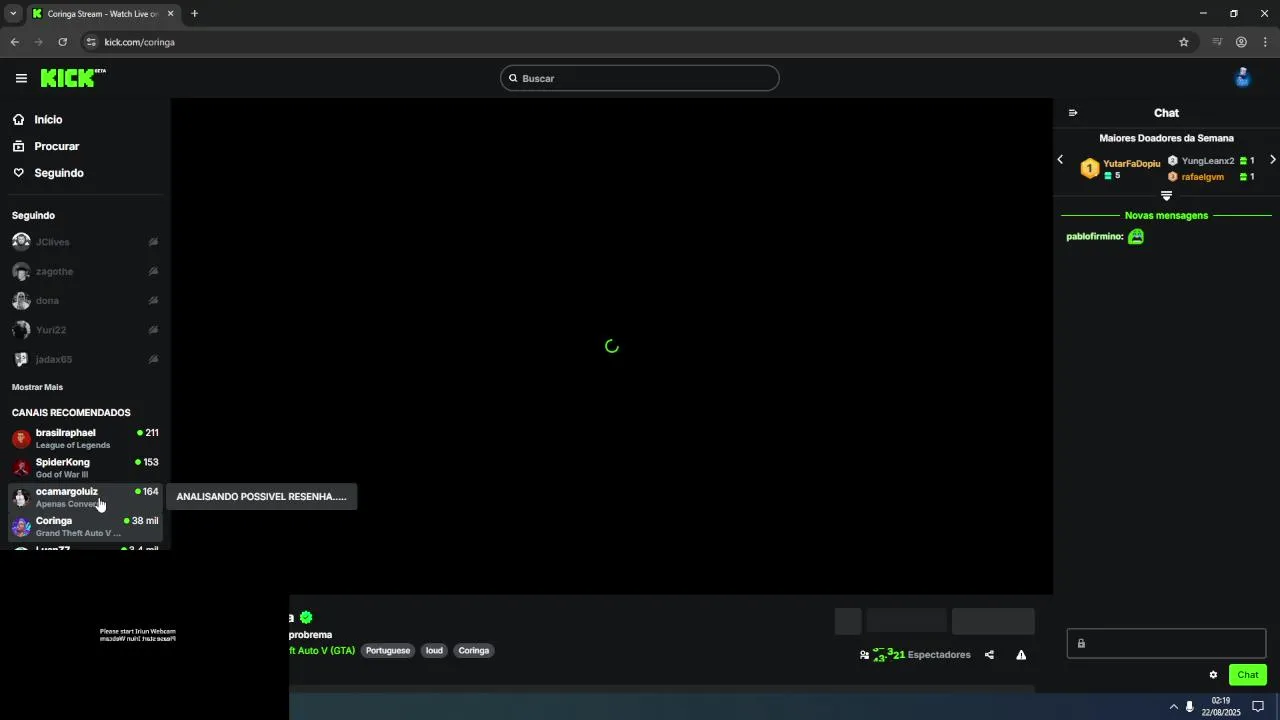Click the Coringa tag
This screenshot has width=1280, height=720.
click(474, 651)
